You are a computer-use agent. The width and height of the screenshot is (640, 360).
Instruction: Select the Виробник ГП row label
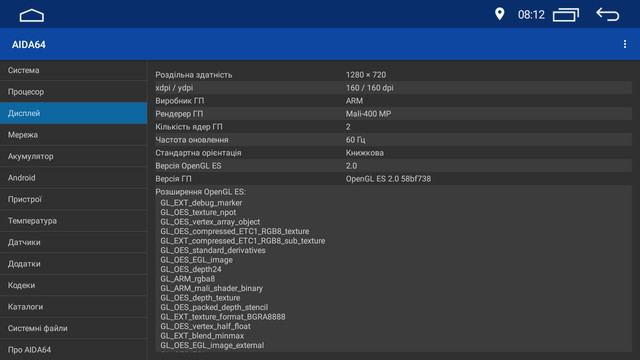[180, 101]
